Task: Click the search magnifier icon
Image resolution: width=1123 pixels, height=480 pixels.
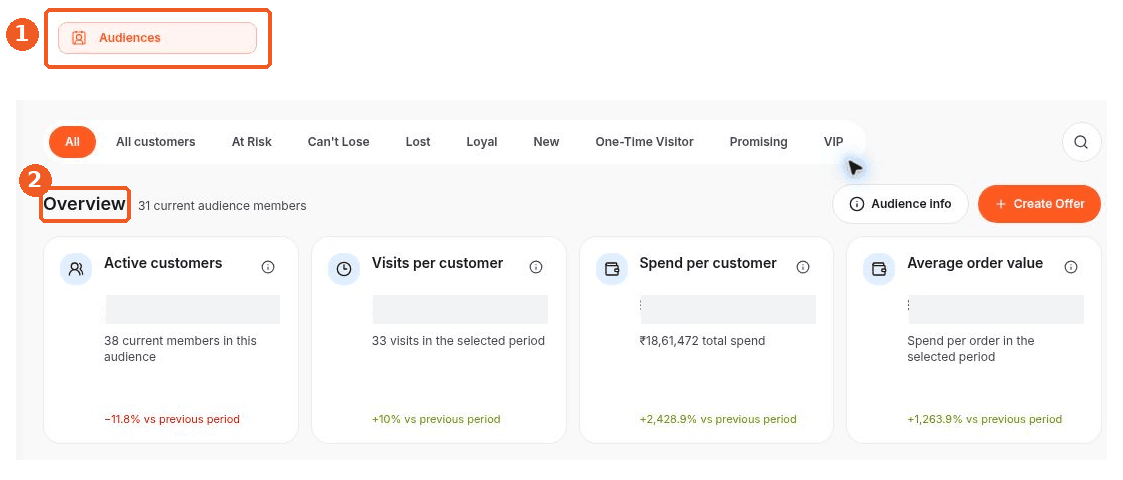Action: click(1081, 142)
